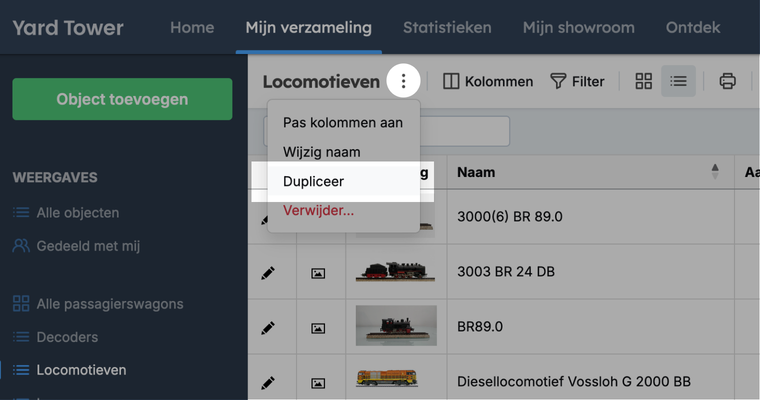Viewport: 760px width, 400px height.
Task: Switch to grid view icon
Action: pos(644,81)
